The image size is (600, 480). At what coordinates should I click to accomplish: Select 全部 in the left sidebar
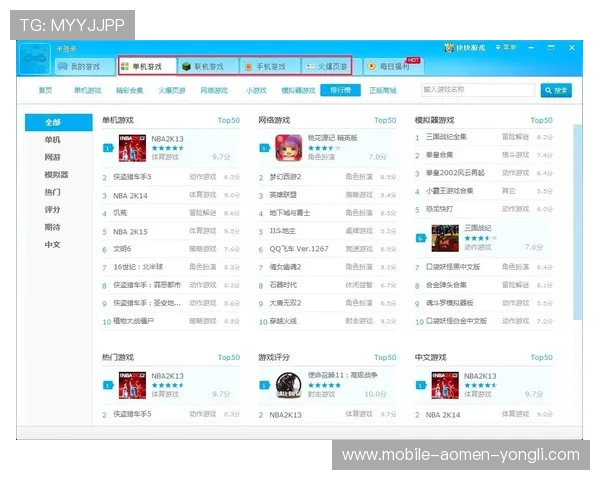(59, 122)
